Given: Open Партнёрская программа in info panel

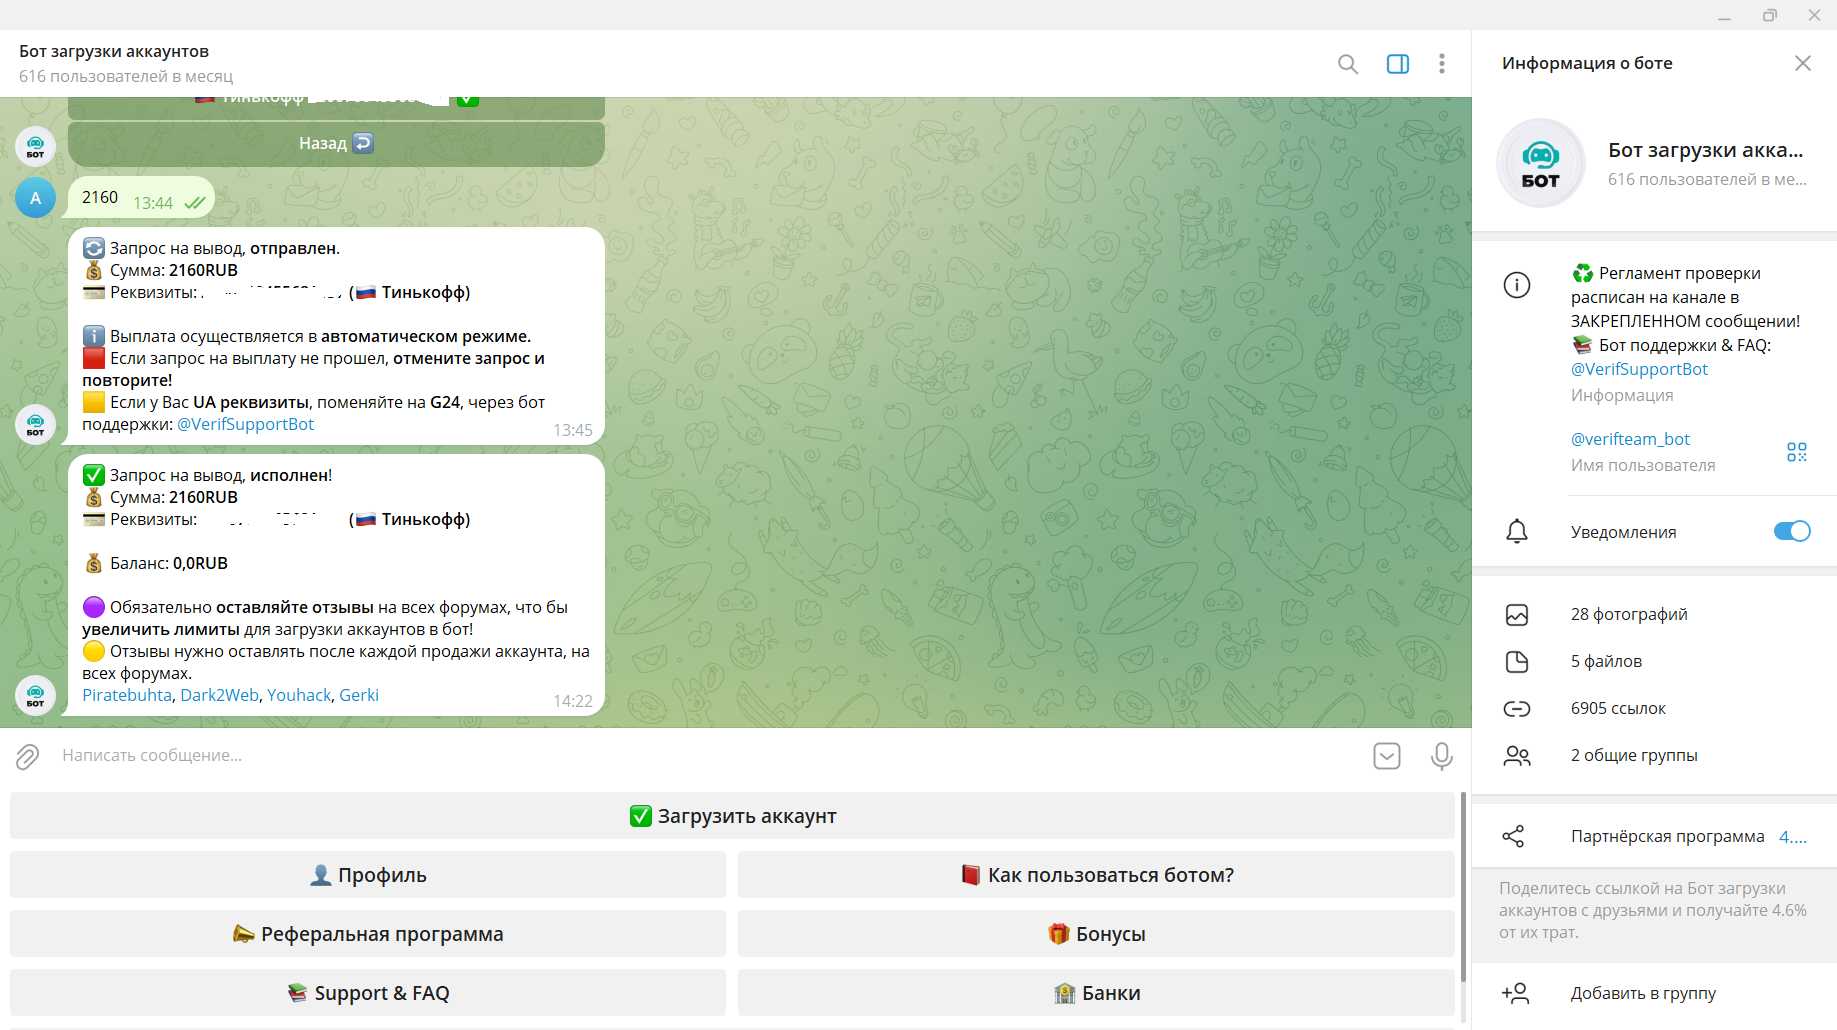Looking at the screenshot, I should tap(1667, 836).
